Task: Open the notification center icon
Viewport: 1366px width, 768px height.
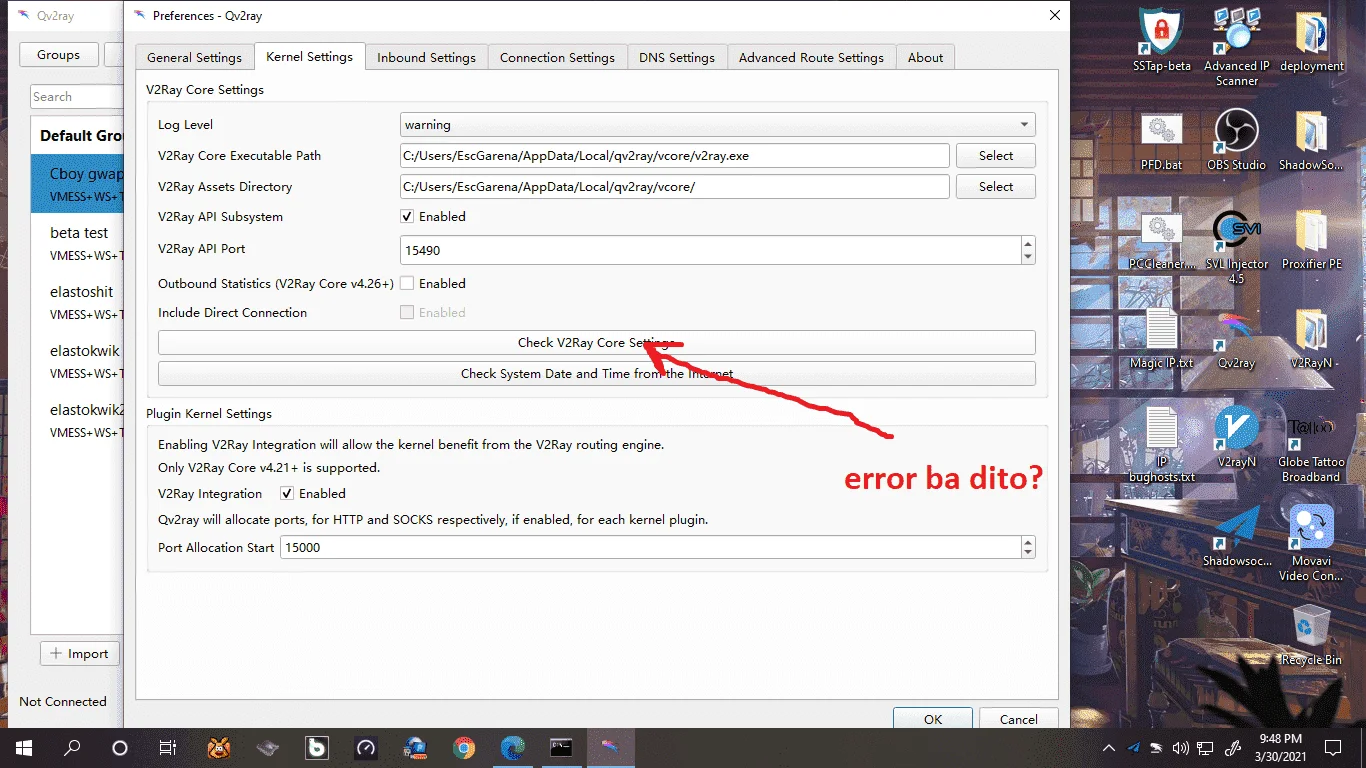Action: pyautogui.click(x=1333, y=747)
